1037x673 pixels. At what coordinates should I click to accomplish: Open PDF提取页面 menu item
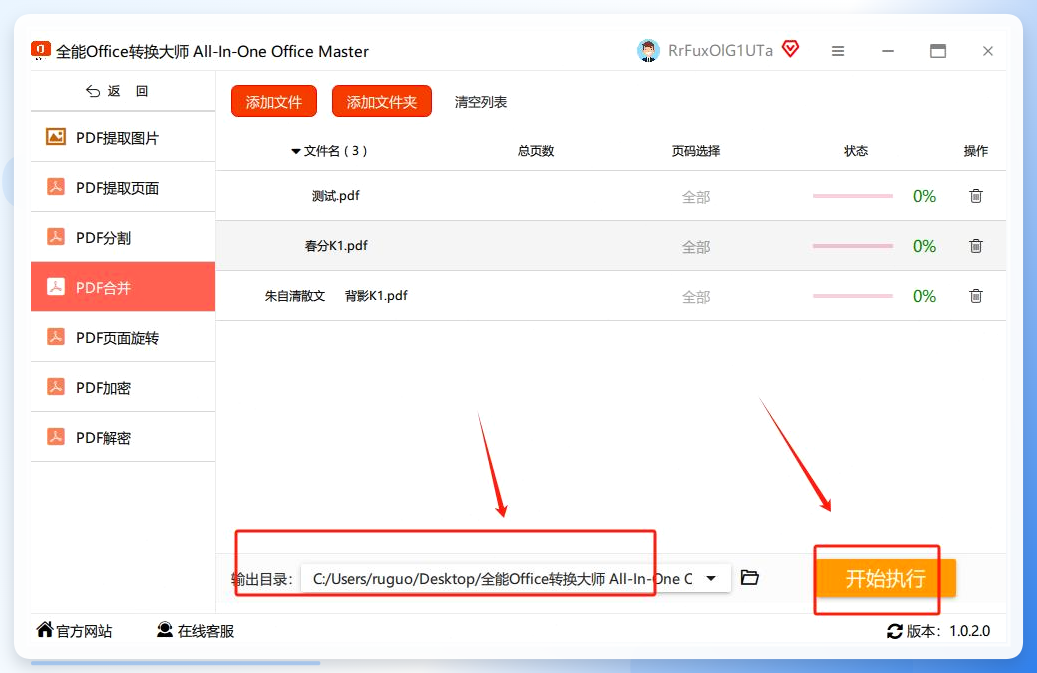(x=123, y=187)
